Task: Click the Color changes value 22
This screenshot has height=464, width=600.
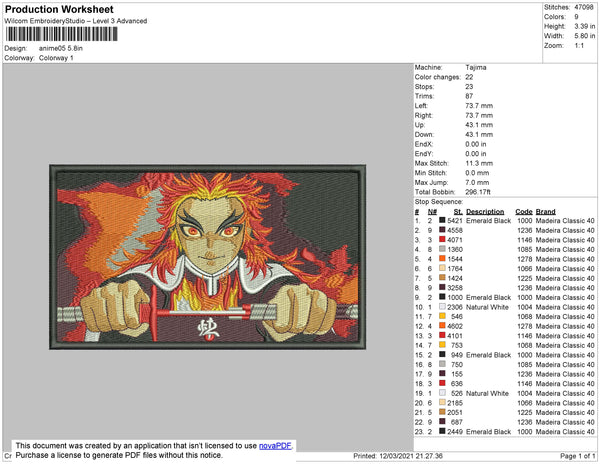Action: point(470,77)
